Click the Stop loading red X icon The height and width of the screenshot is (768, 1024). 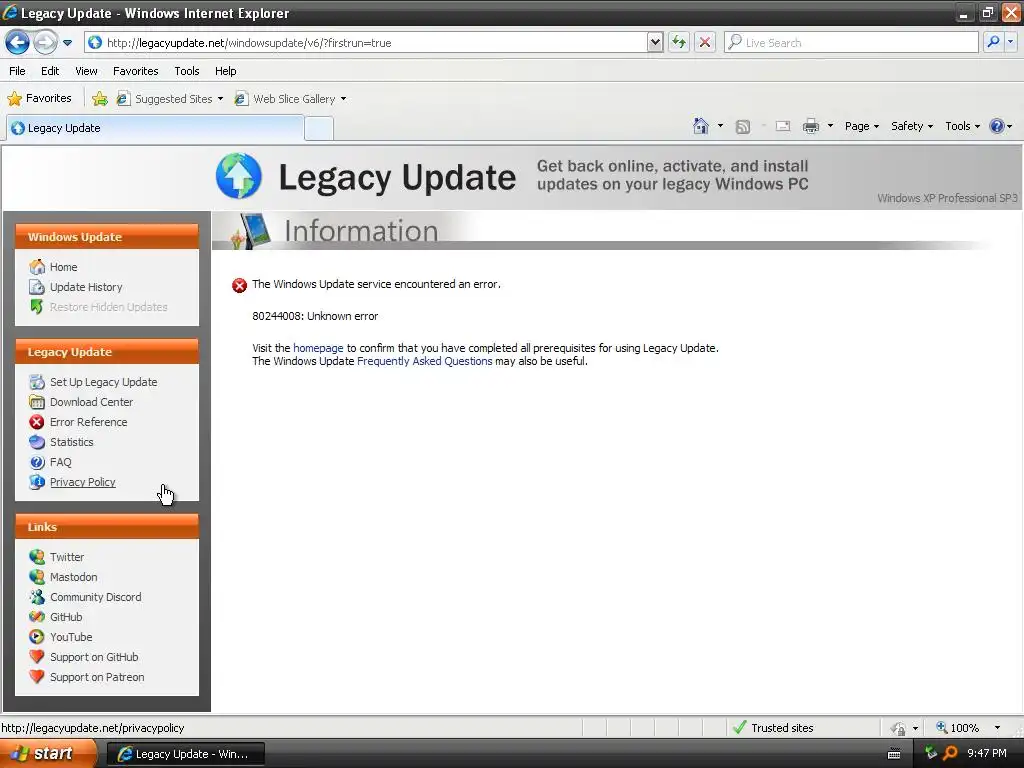[705, 43]
